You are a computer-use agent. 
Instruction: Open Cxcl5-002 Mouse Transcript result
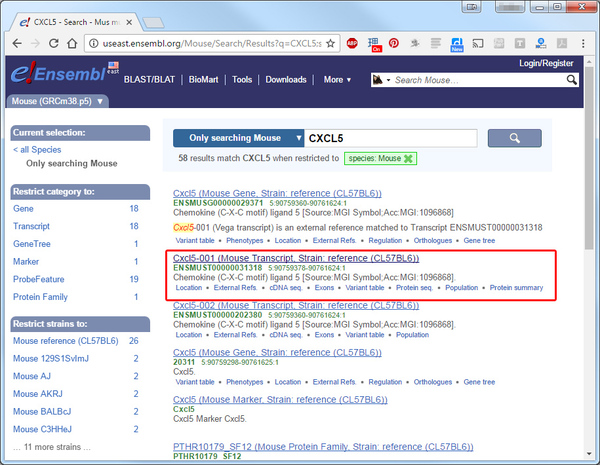(x=296, y=305)
